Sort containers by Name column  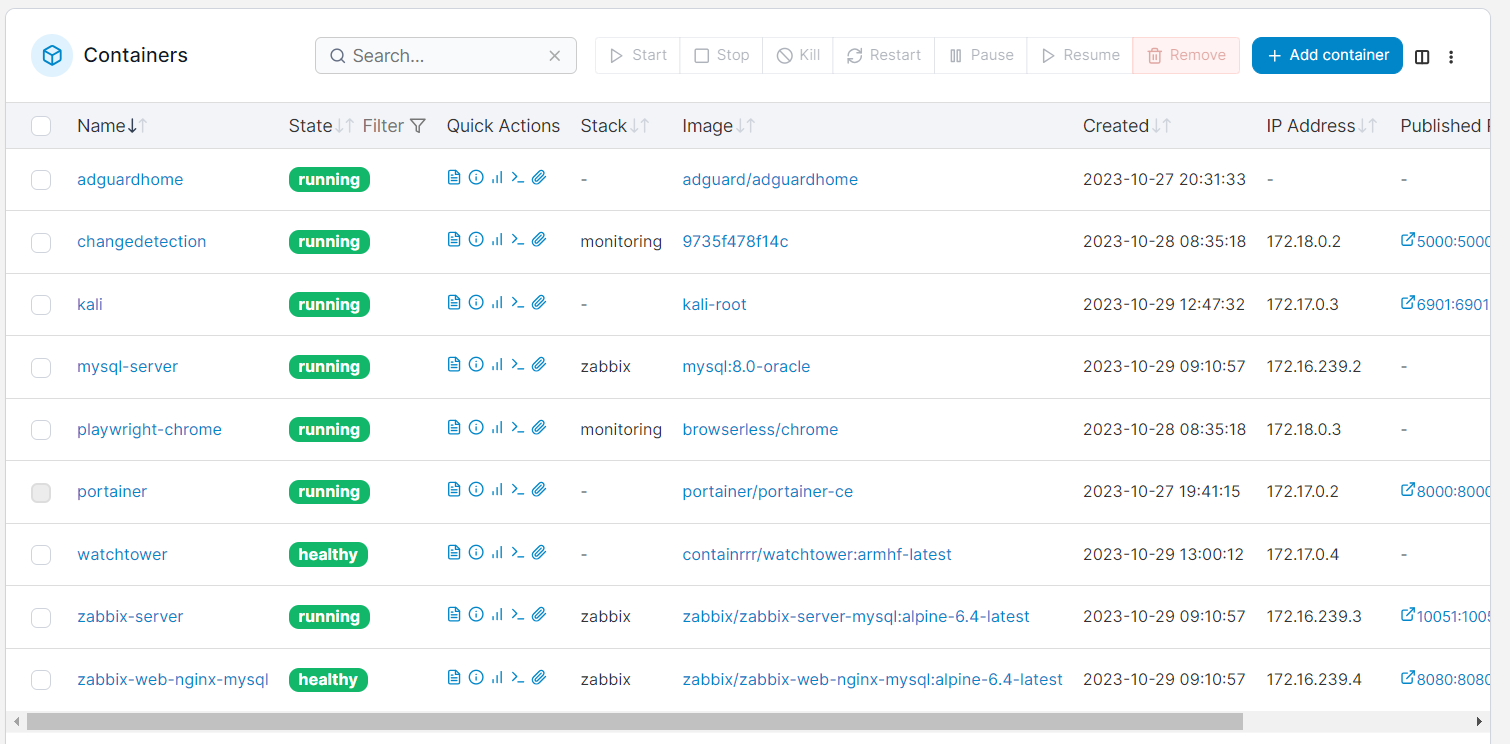[113, 126]
